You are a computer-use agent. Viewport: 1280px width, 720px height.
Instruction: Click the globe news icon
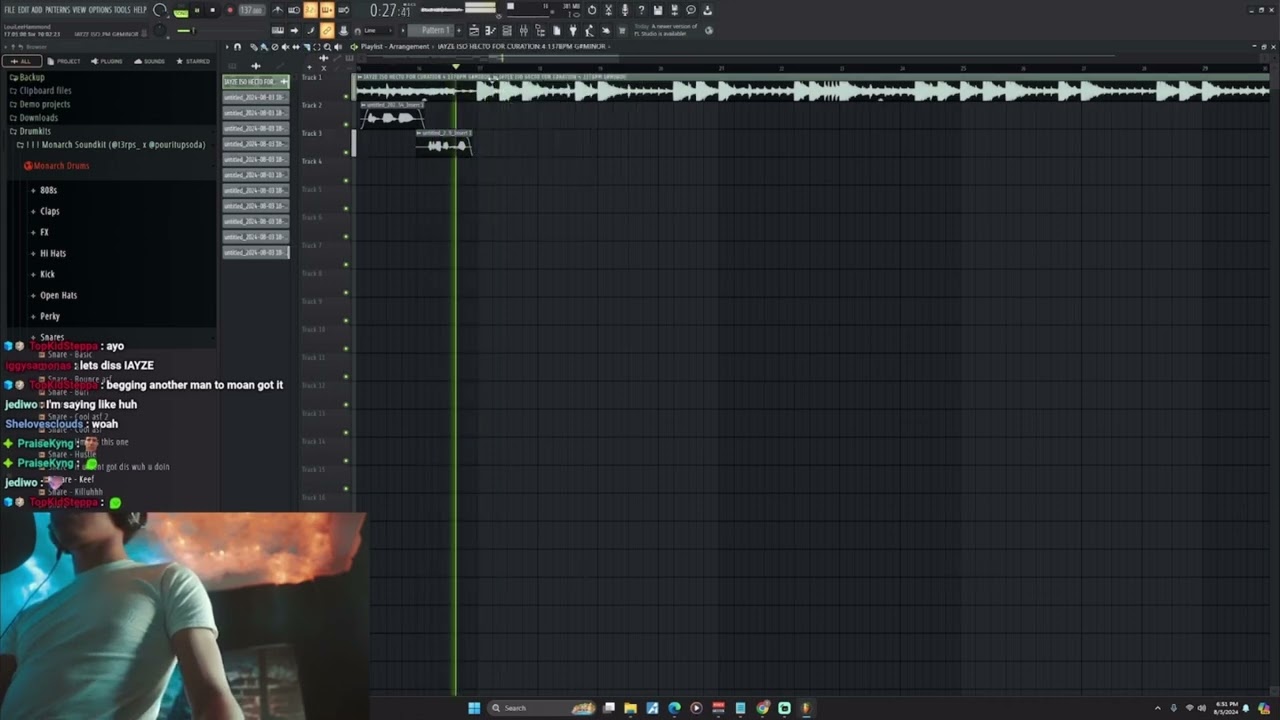tap(709, 31)
